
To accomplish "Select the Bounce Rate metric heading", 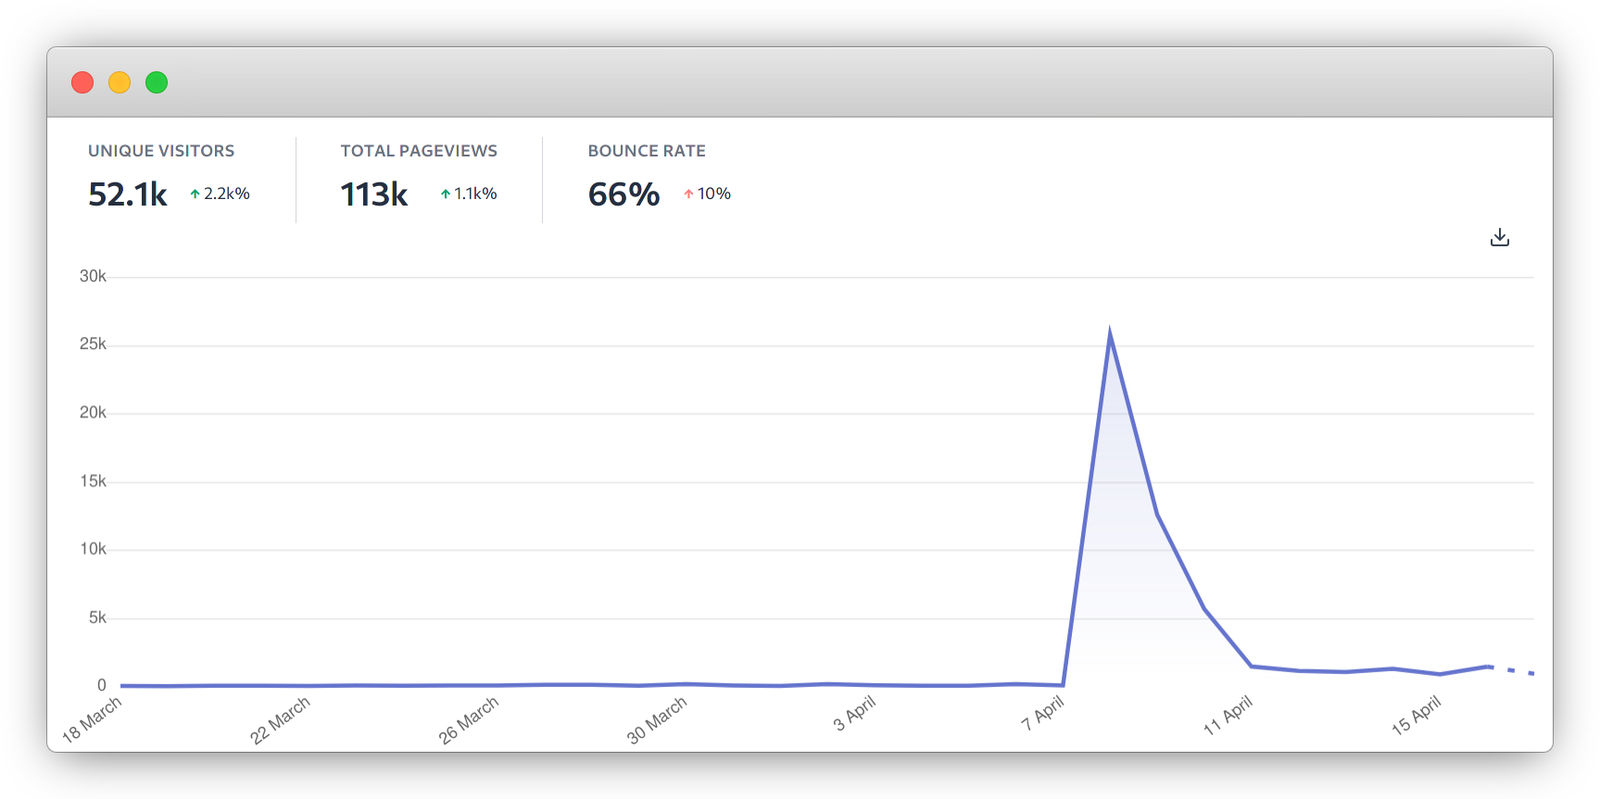I will 646,151.
